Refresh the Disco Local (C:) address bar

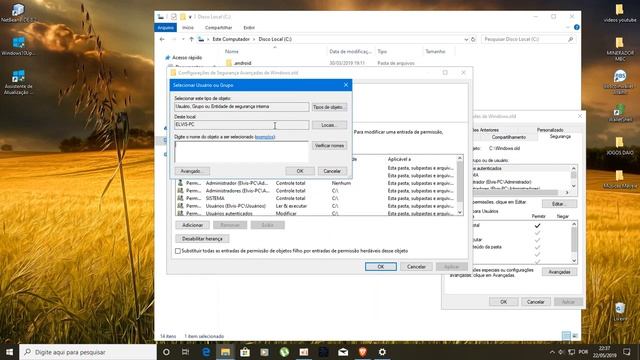click(x=473, y=39)
